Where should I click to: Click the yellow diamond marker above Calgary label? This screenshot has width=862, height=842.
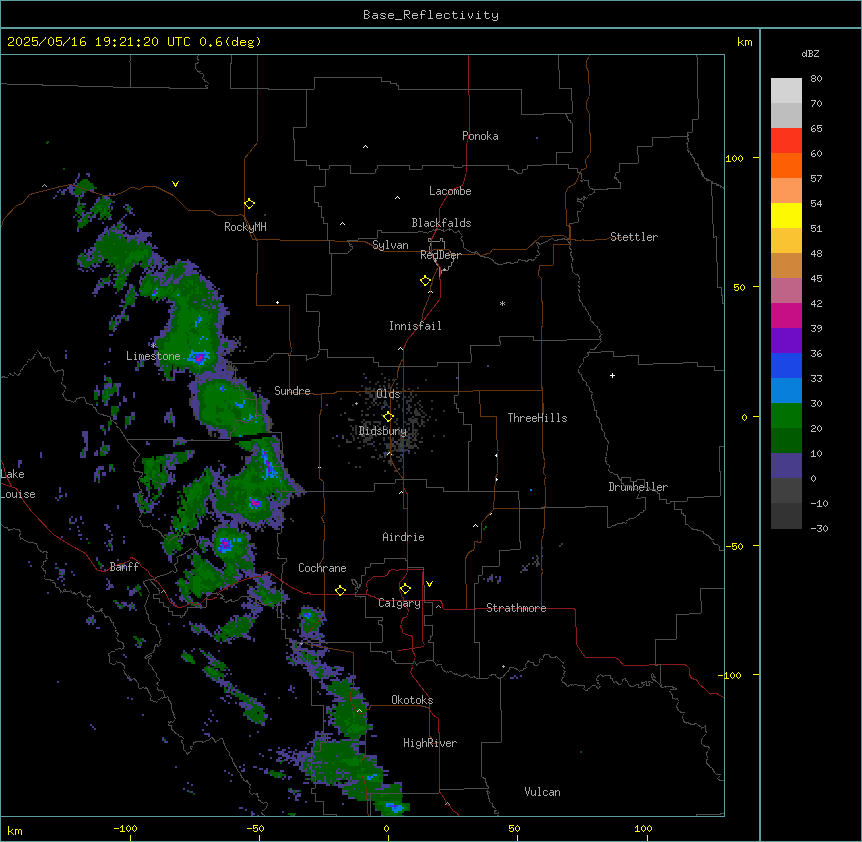pyautogui.click(x=405, y=589)
